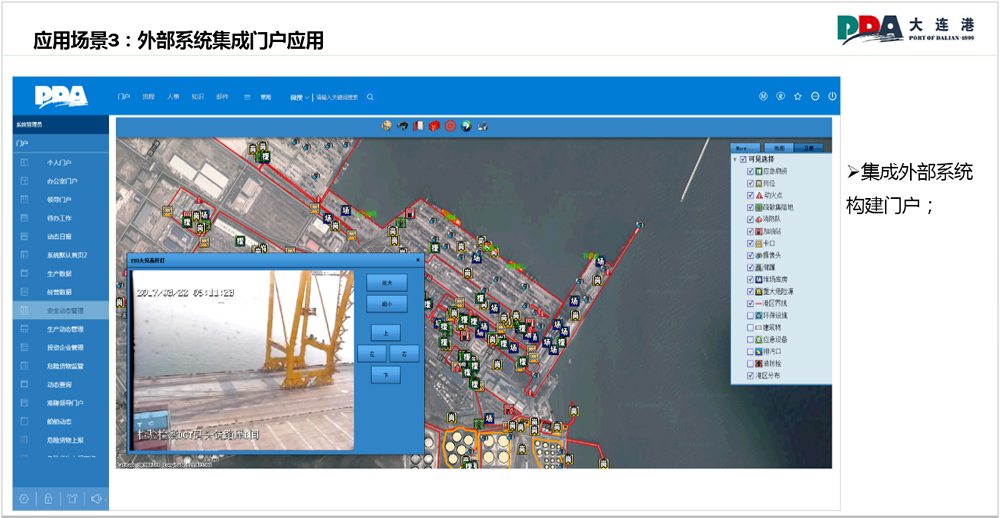
Task: Click the 门户 top menu item
Action: click(x=124, y=96)
